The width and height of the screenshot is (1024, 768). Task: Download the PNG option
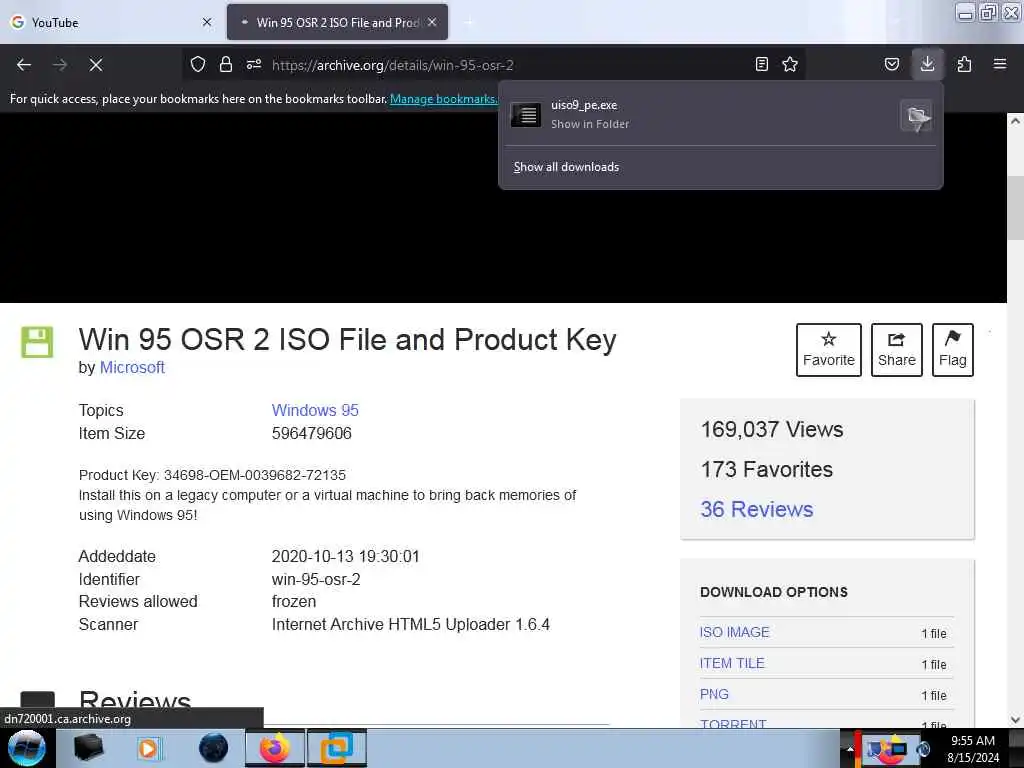[x=714, y=694]
